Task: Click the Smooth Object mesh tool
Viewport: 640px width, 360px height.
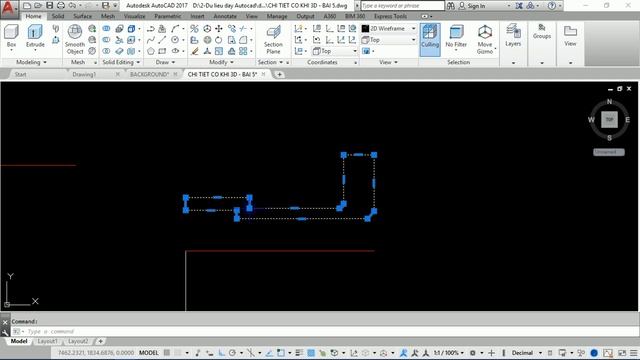Action: 75,39
